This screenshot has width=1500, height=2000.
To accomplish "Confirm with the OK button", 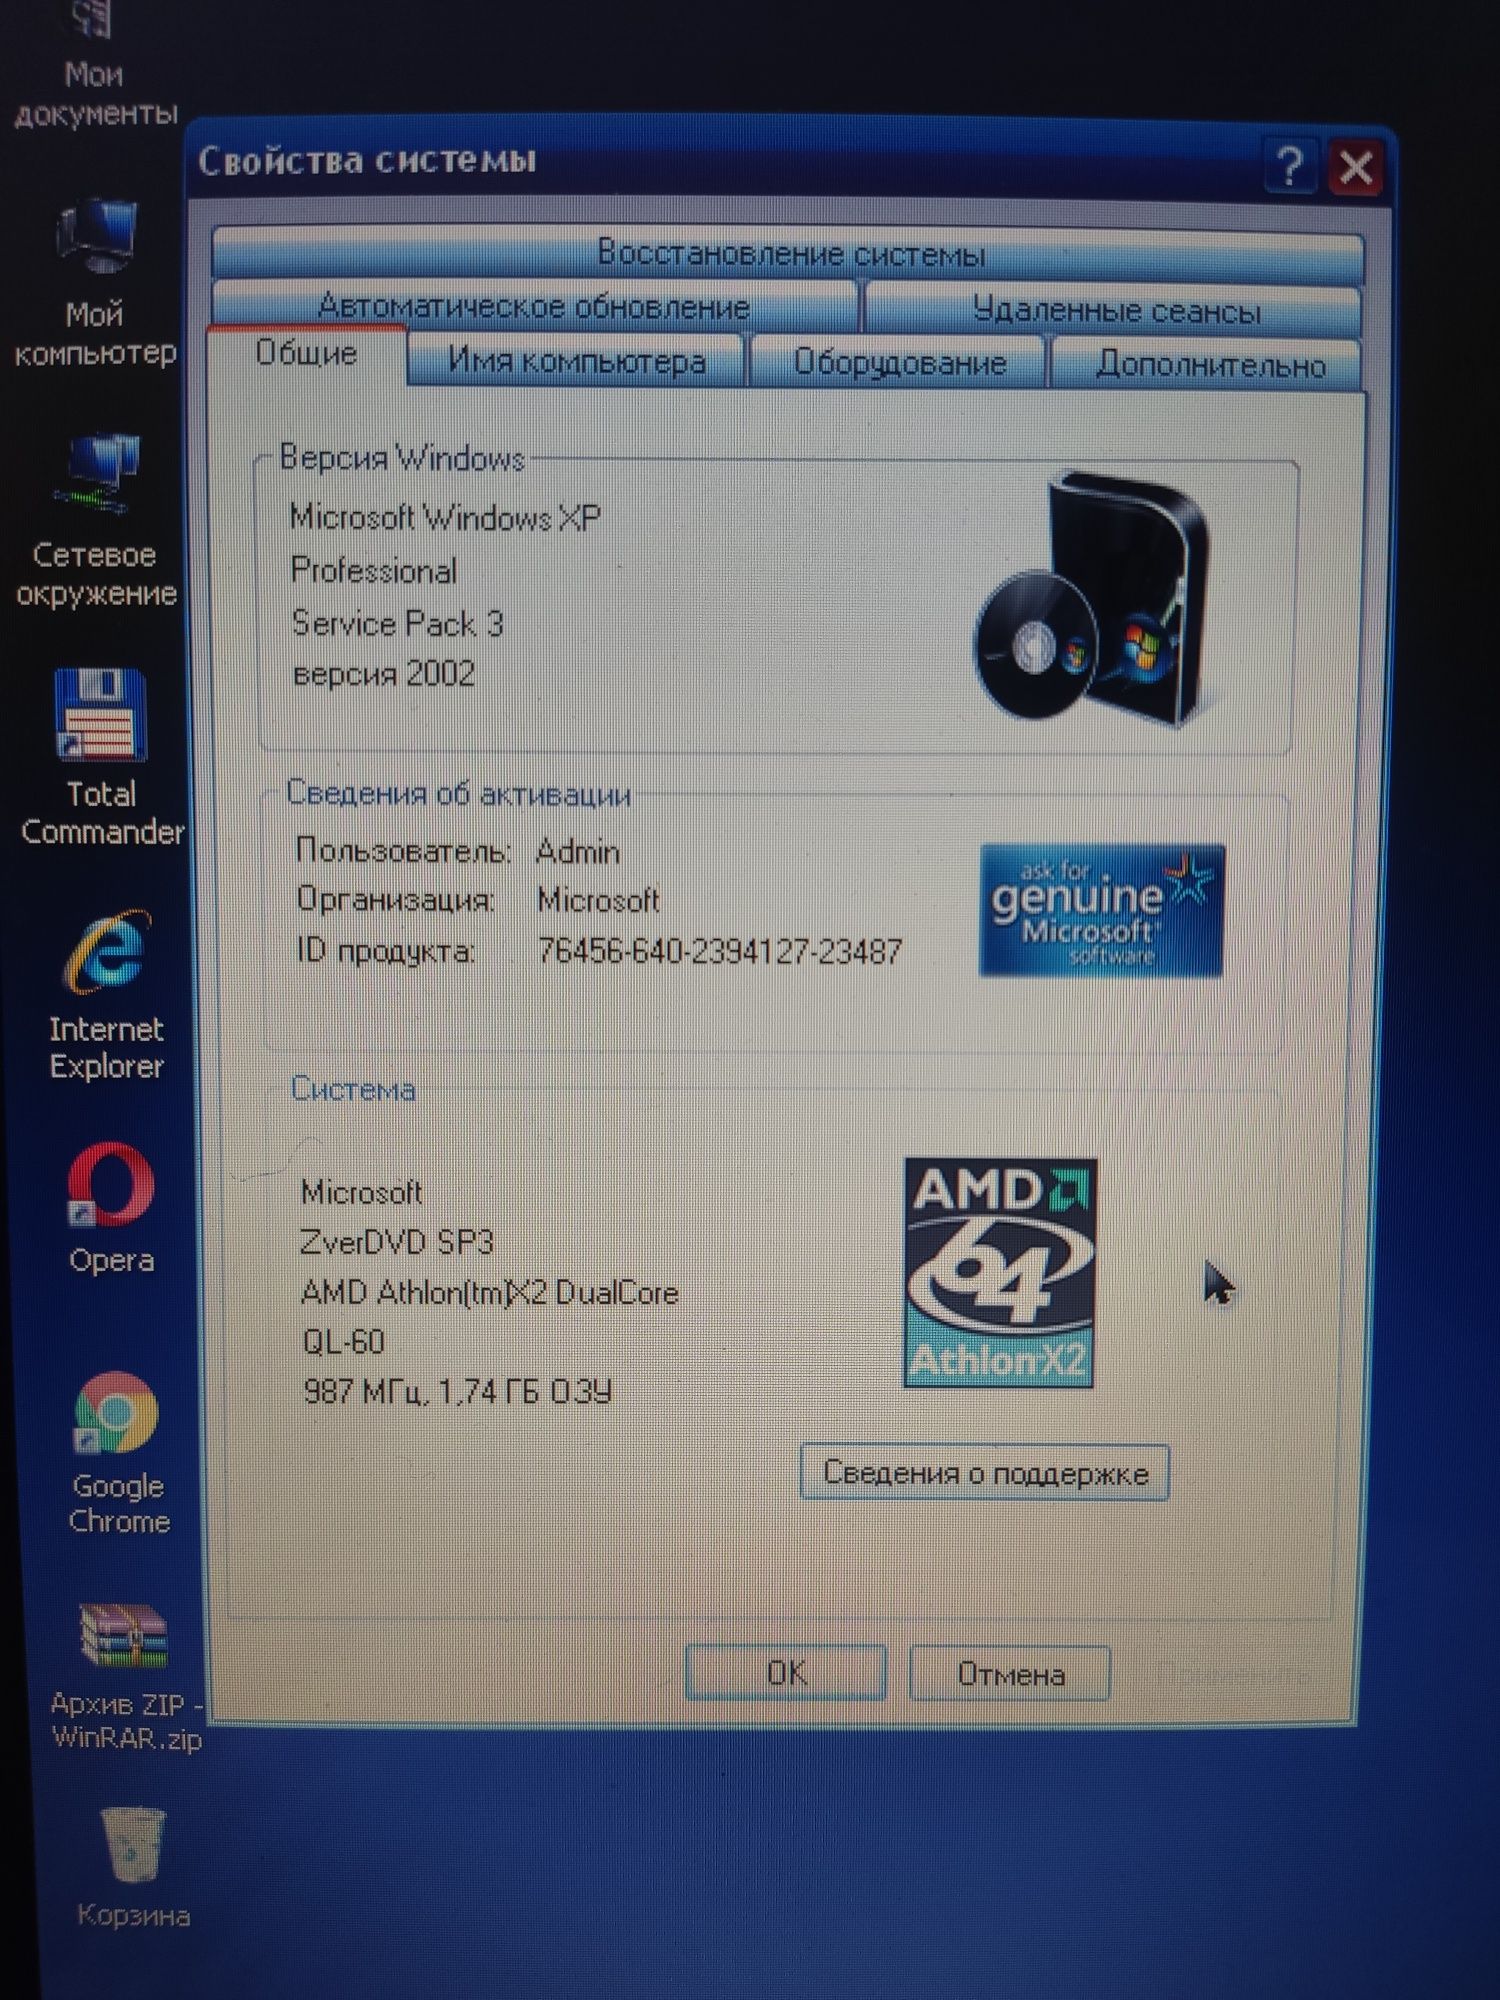I will click(x=786, y=1672).
